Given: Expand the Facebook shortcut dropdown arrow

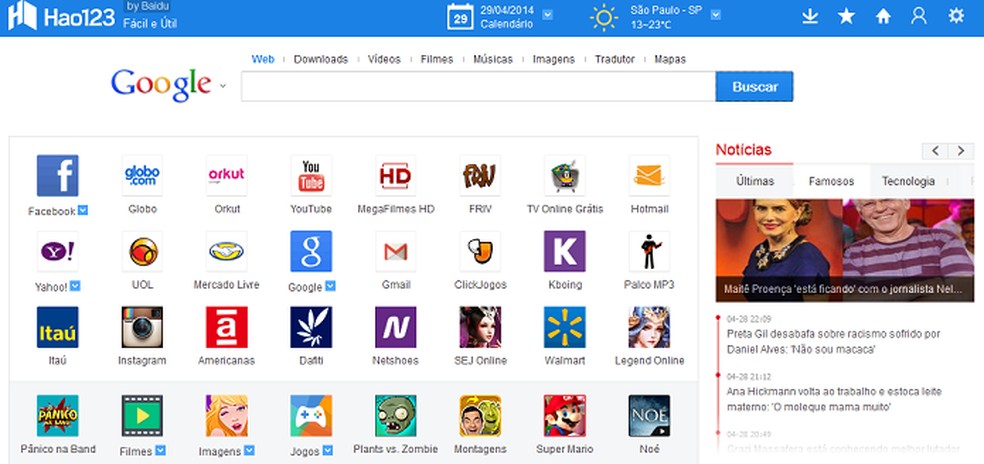Looking at the screenshot, I should point(83,210).
